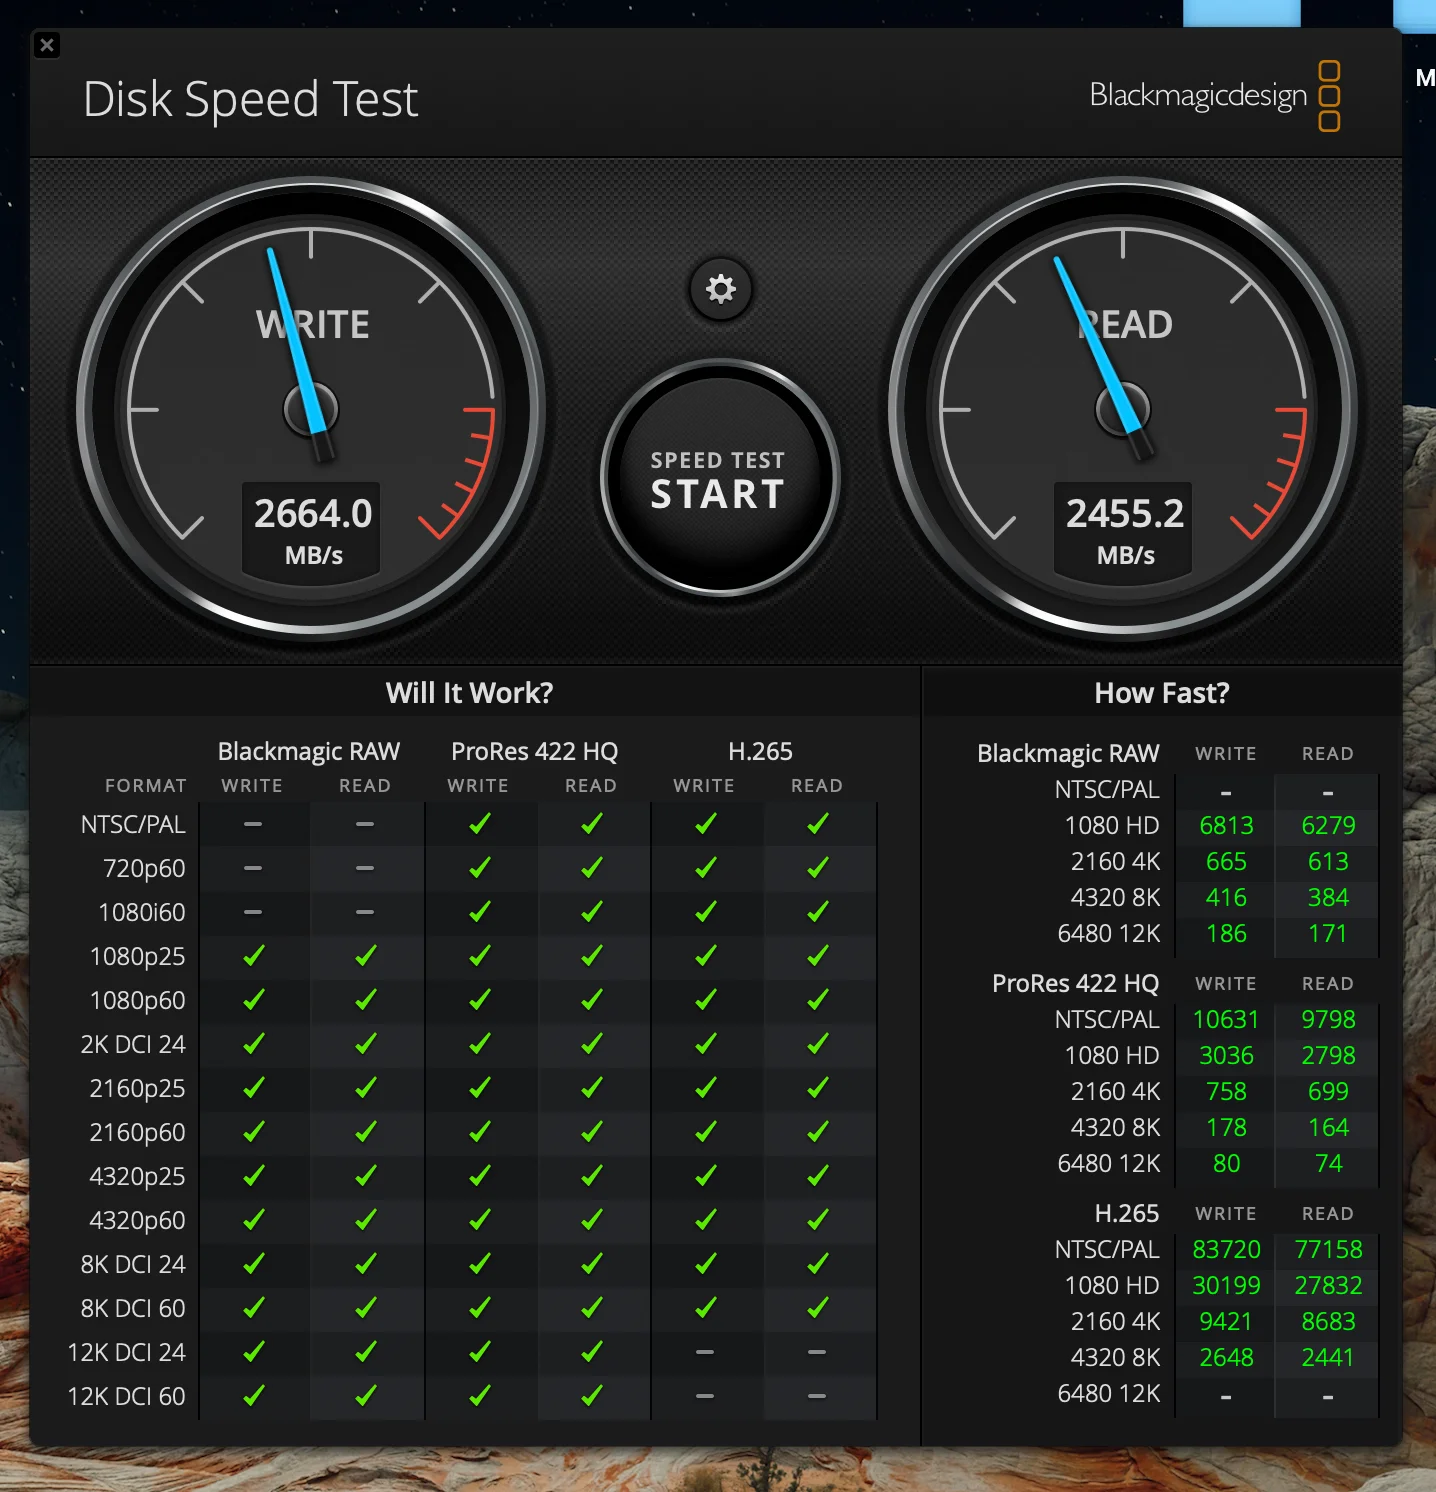Image resolution: width=1436 pixels, height=1492 pixels.
Task: Click the H.265 NTSC/PAL read value 77158
Action: (x=1328, y=1249)
